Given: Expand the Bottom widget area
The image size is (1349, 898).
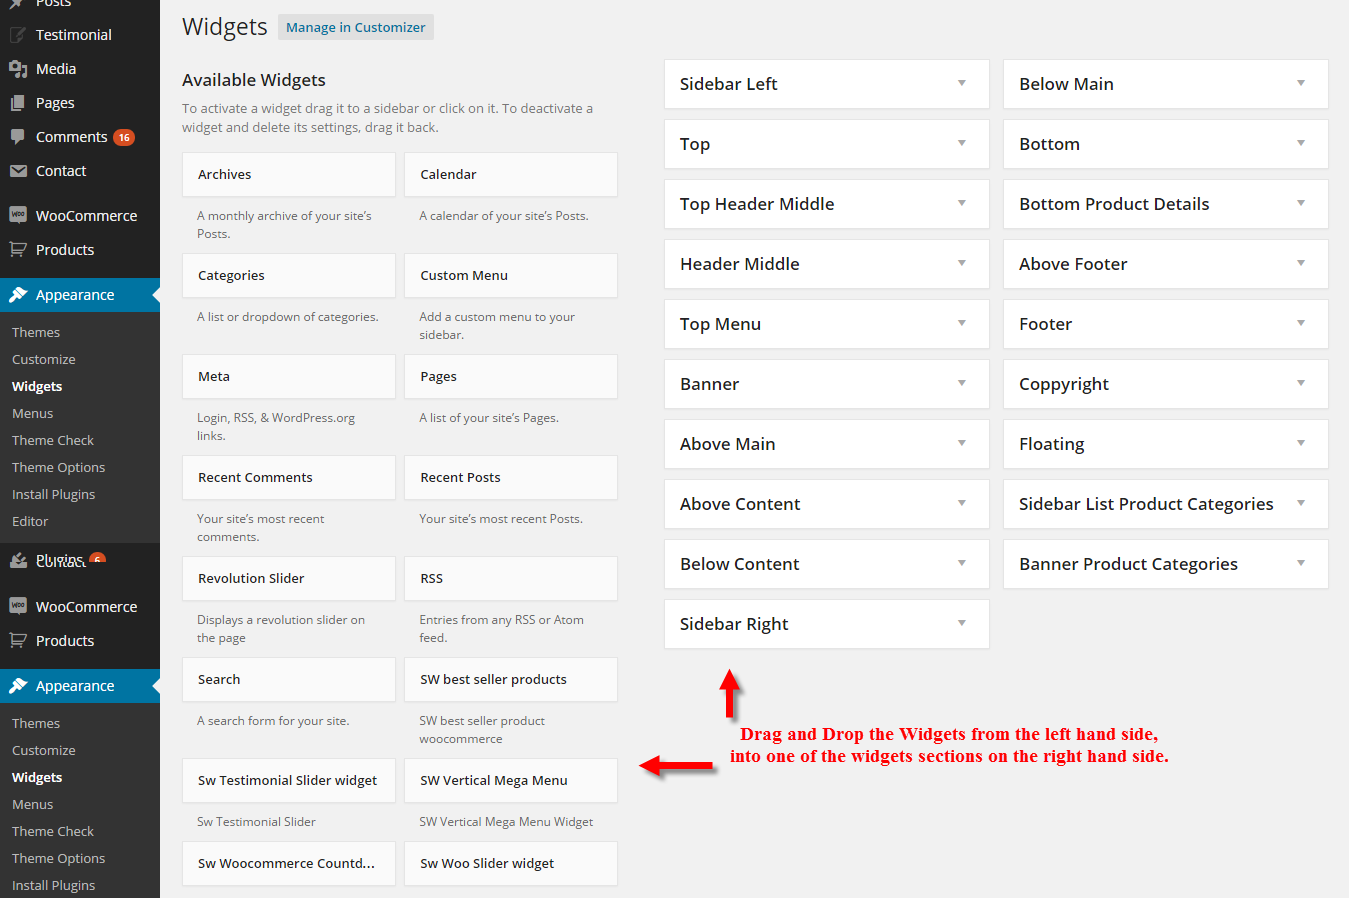Looking at the screenshot, I should (x=1166, y=144).
